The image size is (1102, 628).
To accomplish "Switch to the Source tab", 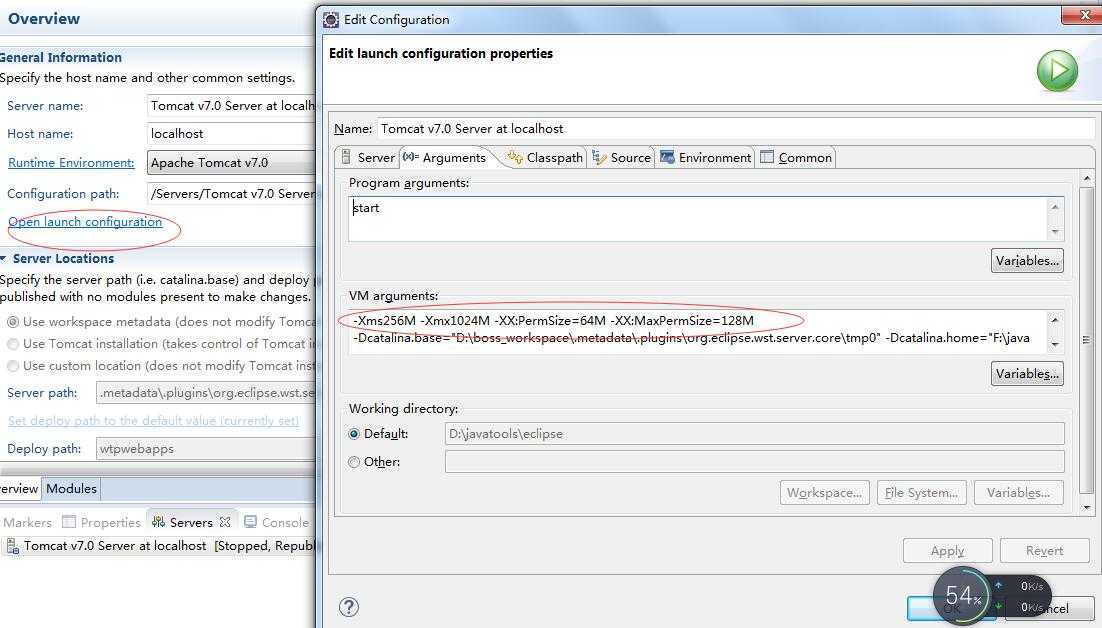I will pyautogui.click(x=622, y=157).
